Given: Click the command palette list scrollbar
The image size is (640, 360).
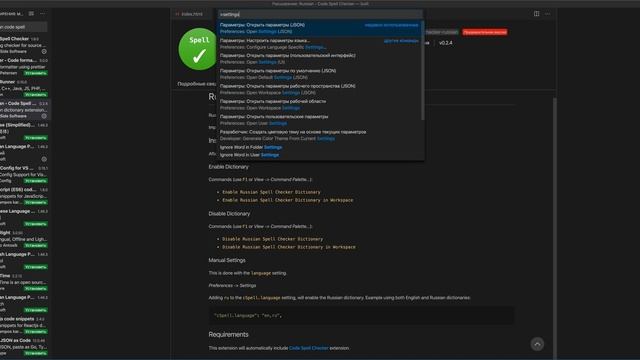Looking at the screenshot, I should 422,69.
